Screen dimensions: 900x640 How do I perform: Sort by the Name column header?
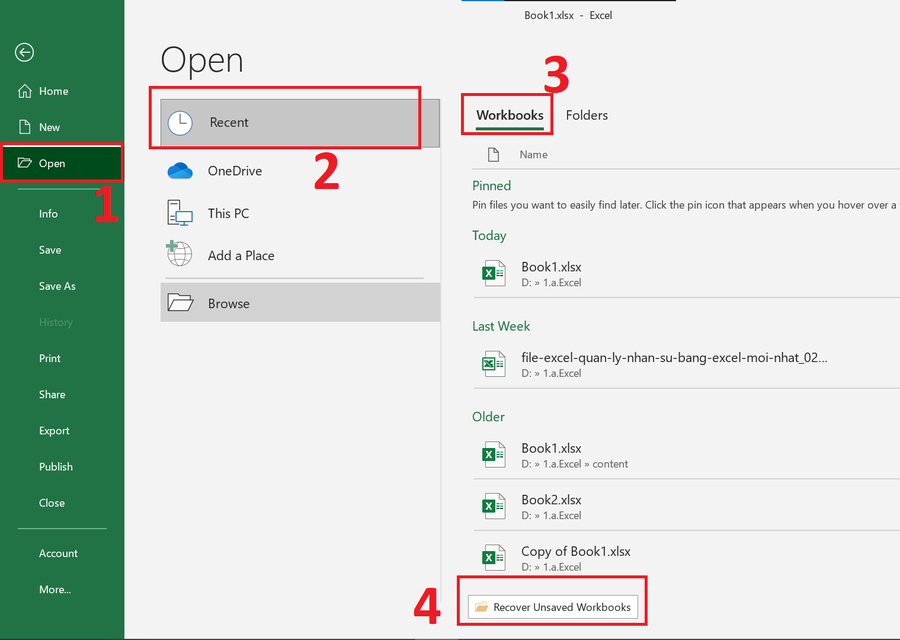click(533, 154)
